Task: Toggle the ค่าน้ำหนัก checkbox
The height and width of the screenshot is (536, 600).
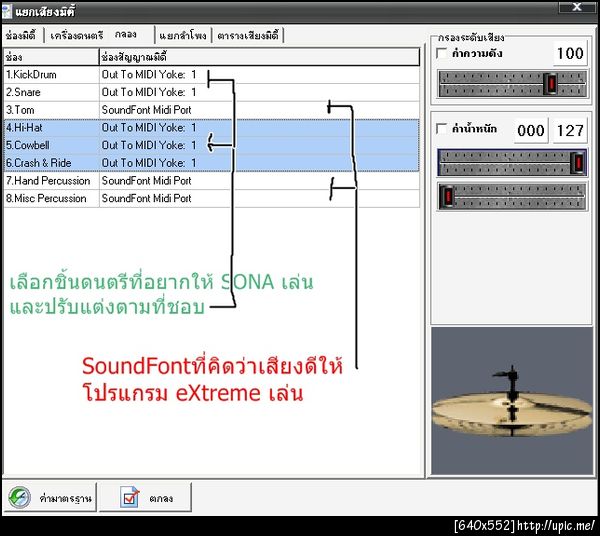Action: [x=442, y=128]
